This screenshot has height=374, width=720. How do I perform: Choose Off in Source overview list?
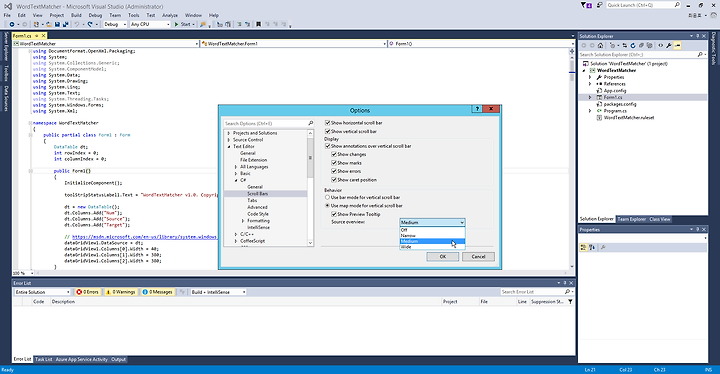click(x=432, y=230)
